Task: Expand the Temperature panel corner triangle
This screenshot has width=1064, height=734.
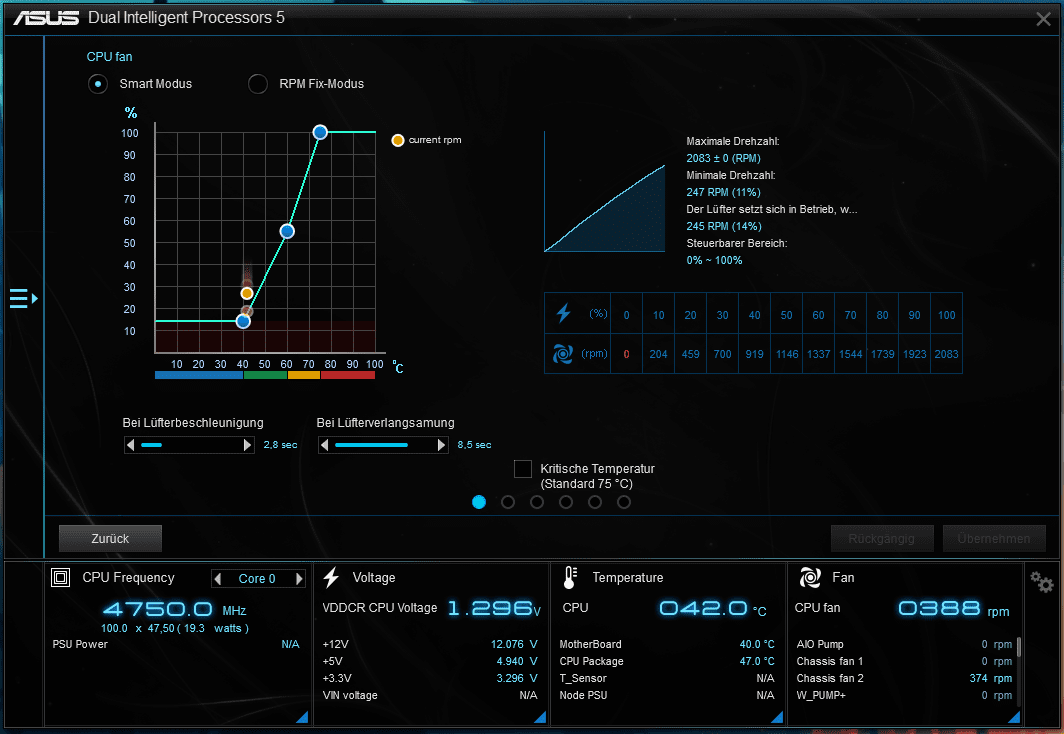Action: tap(777, 716)
